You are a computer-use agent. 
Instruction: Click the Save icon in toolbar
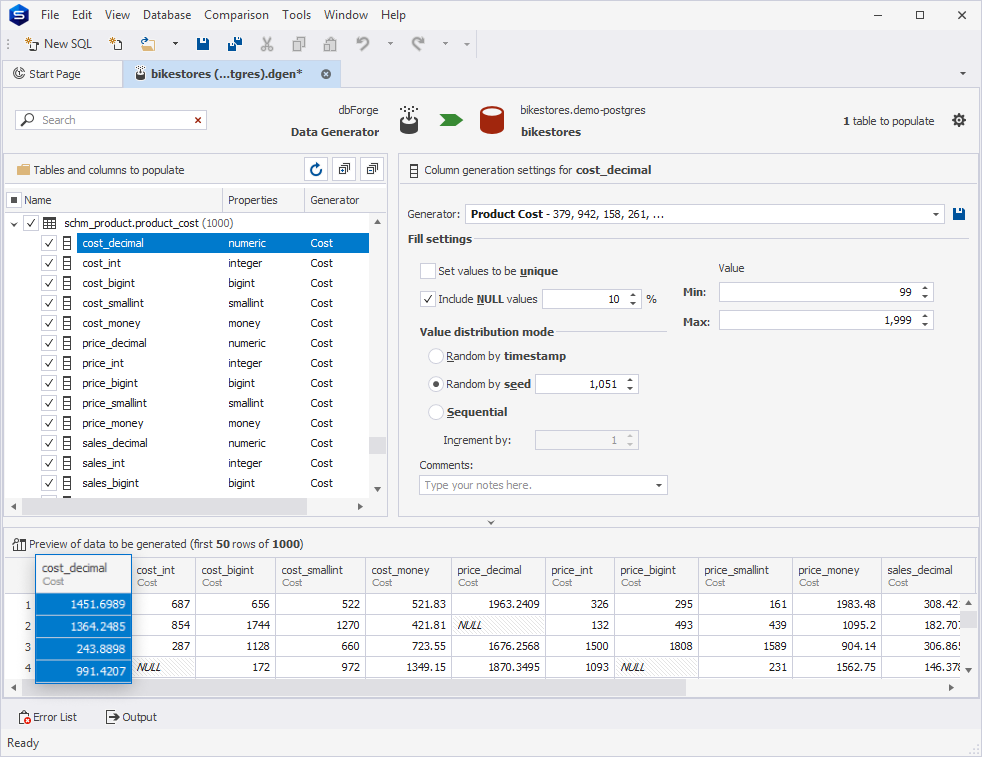tap(203, 44)
